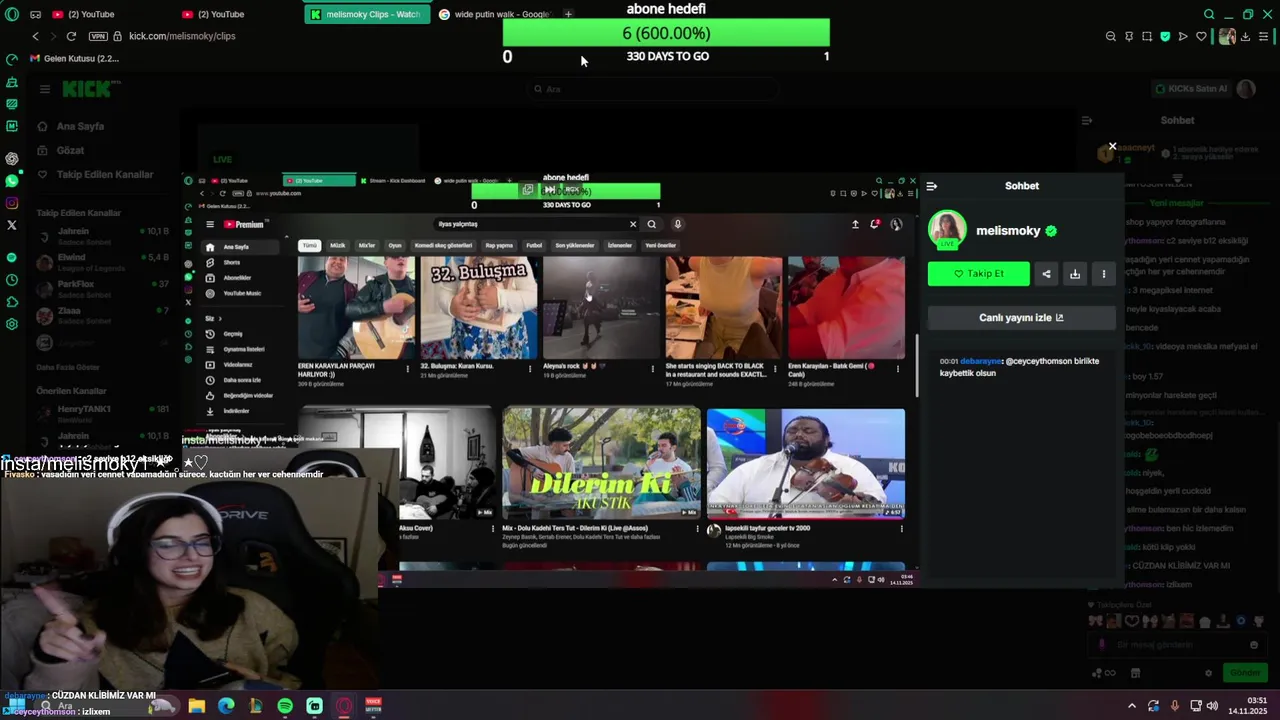The image size is (1280, 720).
Task: Open ParkFlox channel in followed list
Action: coord(103,288)
